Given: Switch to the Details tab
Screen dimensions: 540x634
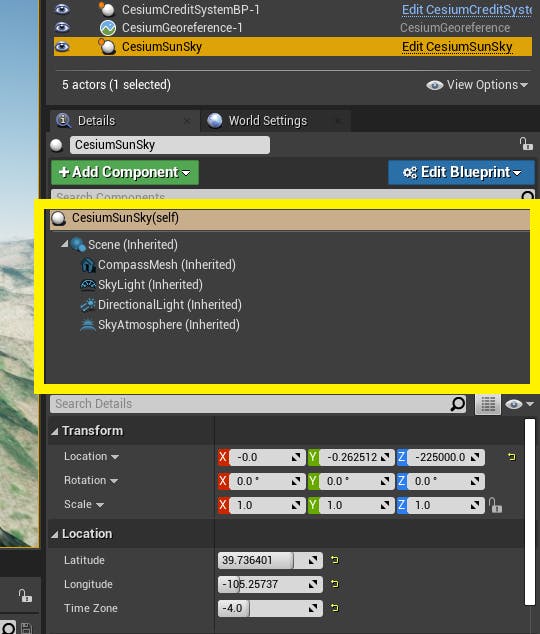Looking at the screenshot, I should pos(96,120).
